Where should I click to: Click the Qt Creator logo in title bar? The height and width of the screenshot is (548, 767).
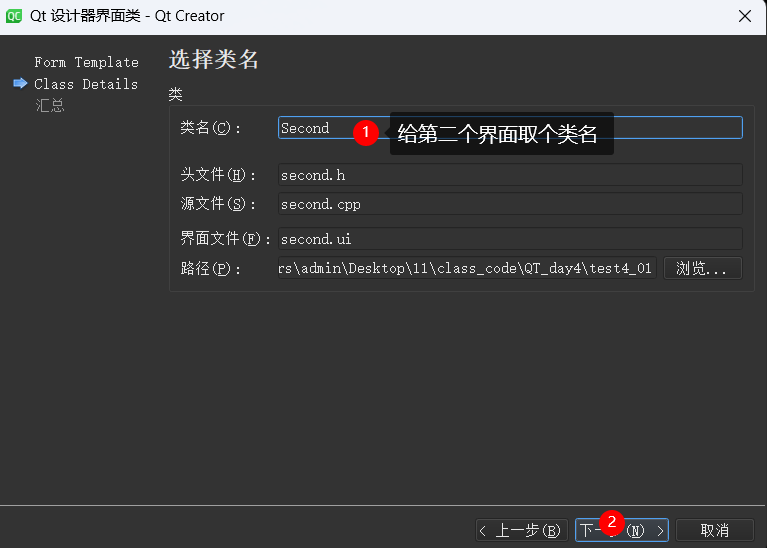tap(15, 16)
